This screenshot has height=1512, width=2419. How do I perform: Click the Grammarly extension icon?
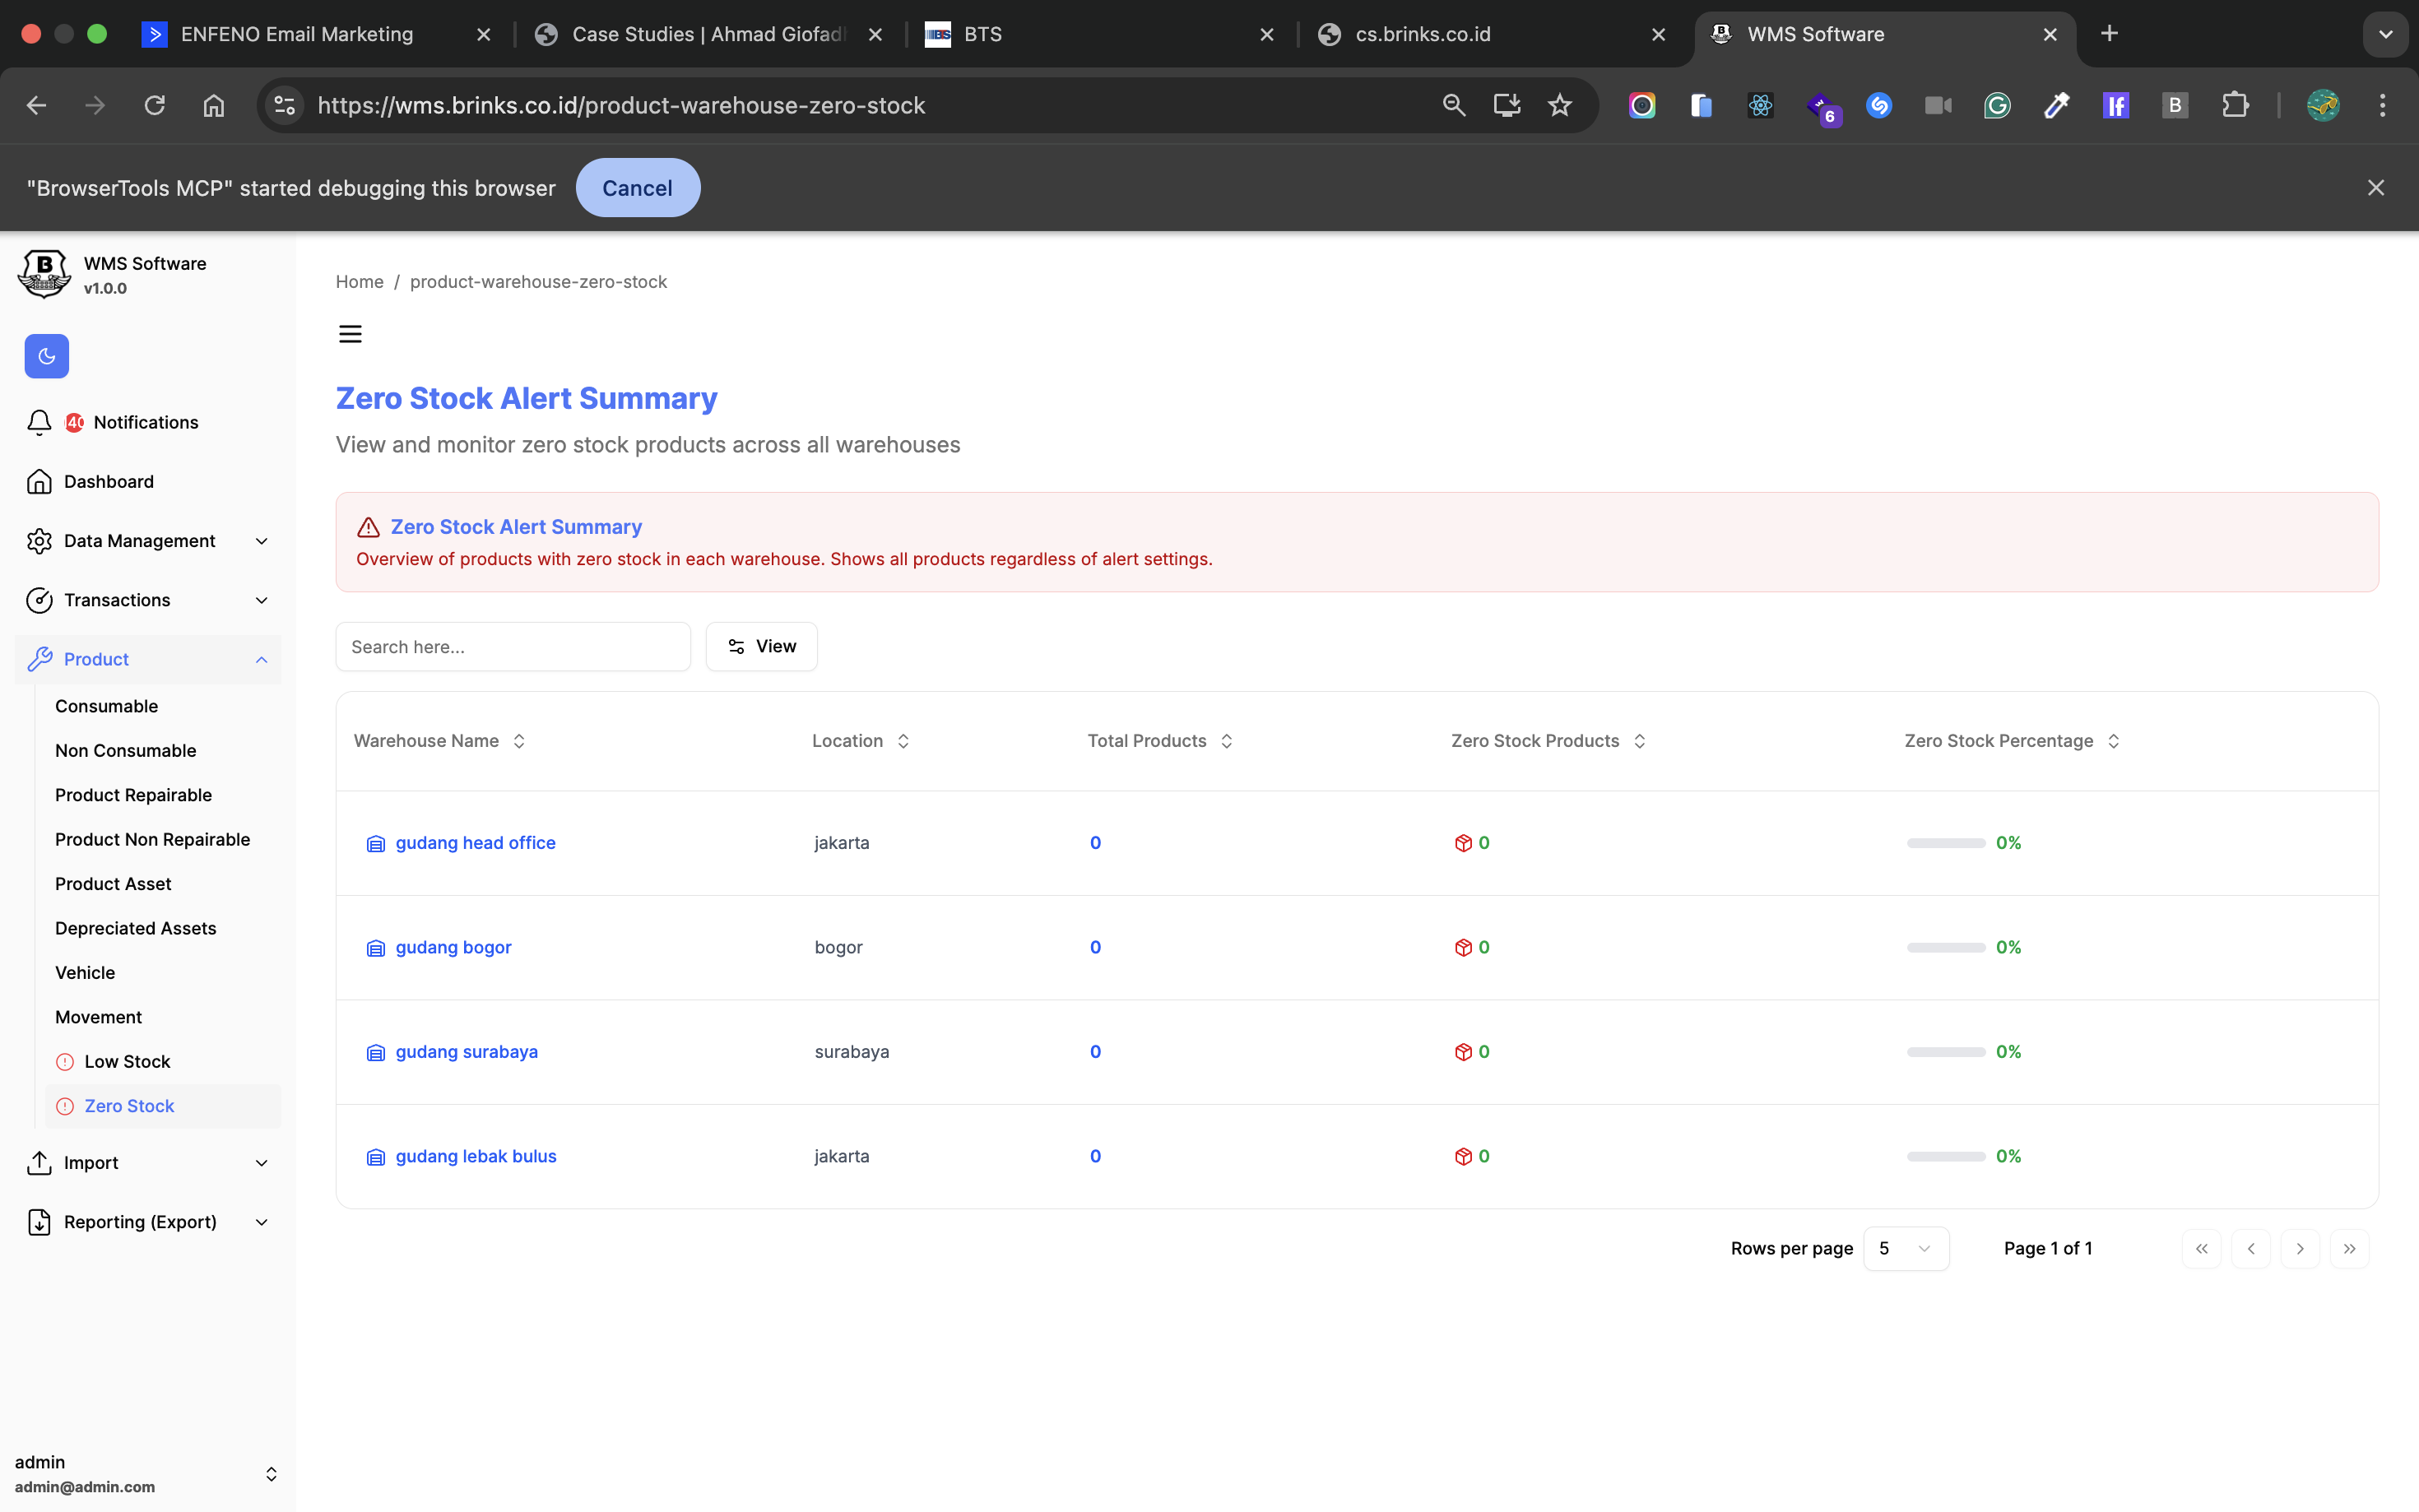(1997, 105)
